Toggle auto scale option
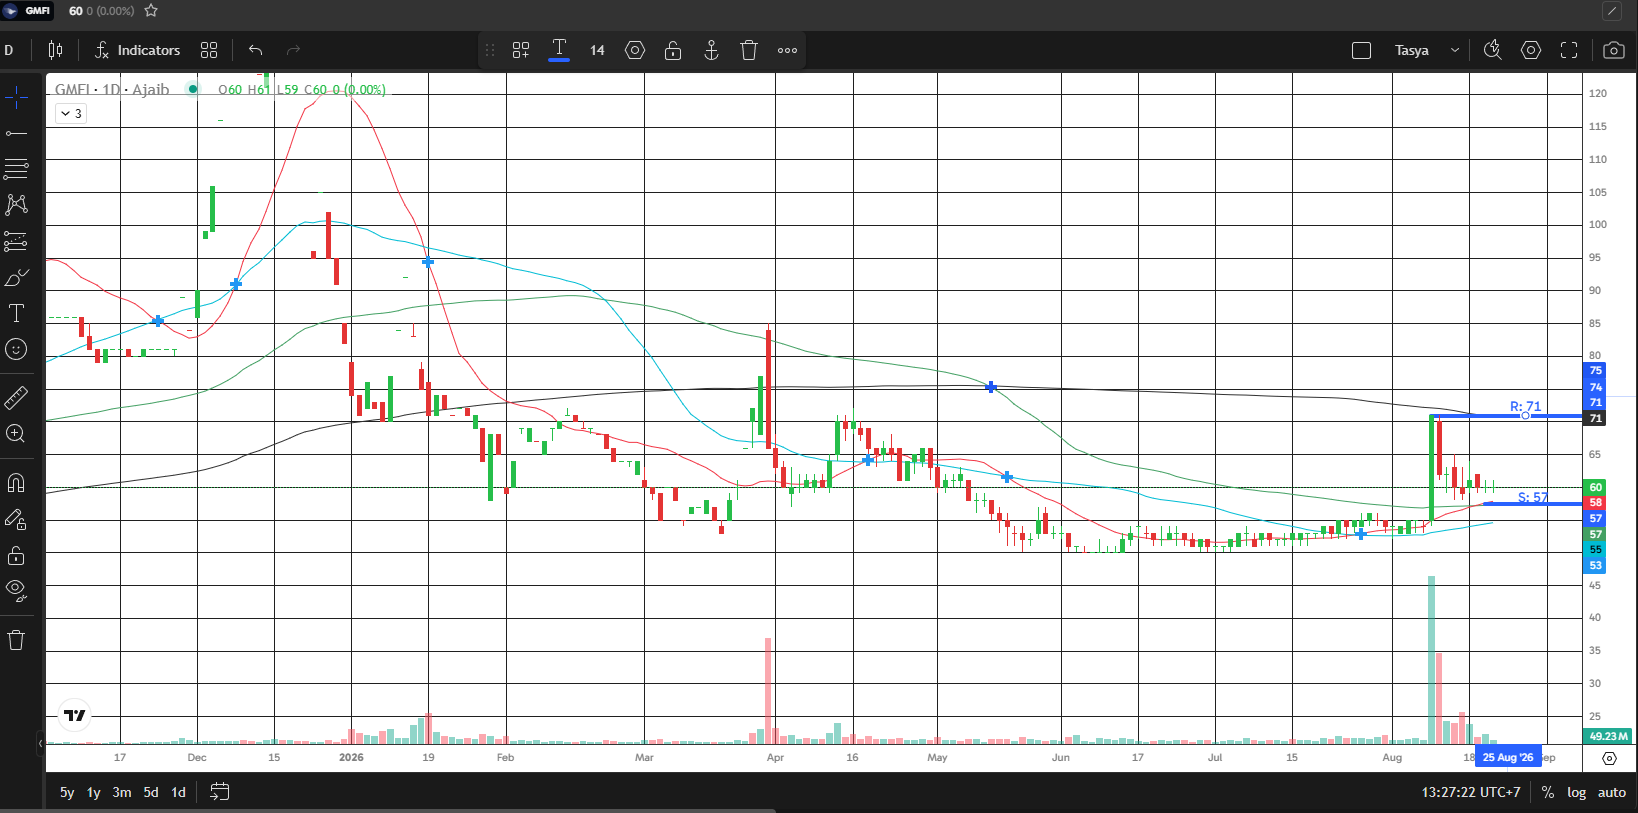Image resolution: width=1638 pixels, height=813 pixels. click(x=1611, y=792)
